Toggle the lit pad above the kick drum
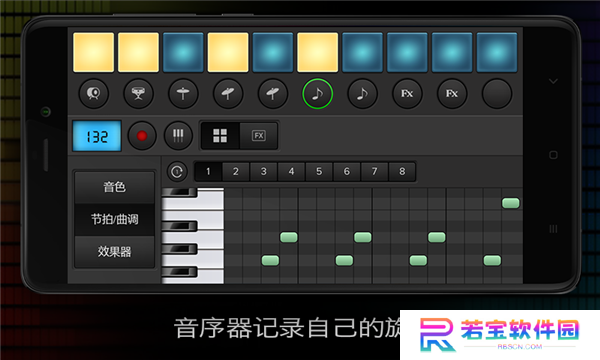Viewport: 600px width, 360px height. pyautogui.click(x=93, y=52)
